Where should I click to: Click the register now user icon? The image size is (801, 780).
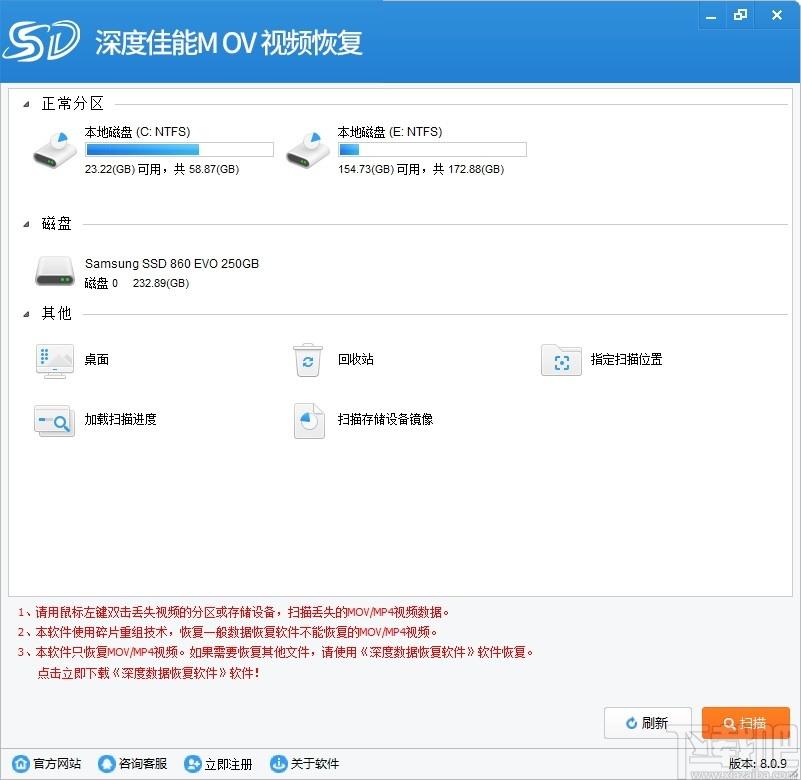click(192, 764)
